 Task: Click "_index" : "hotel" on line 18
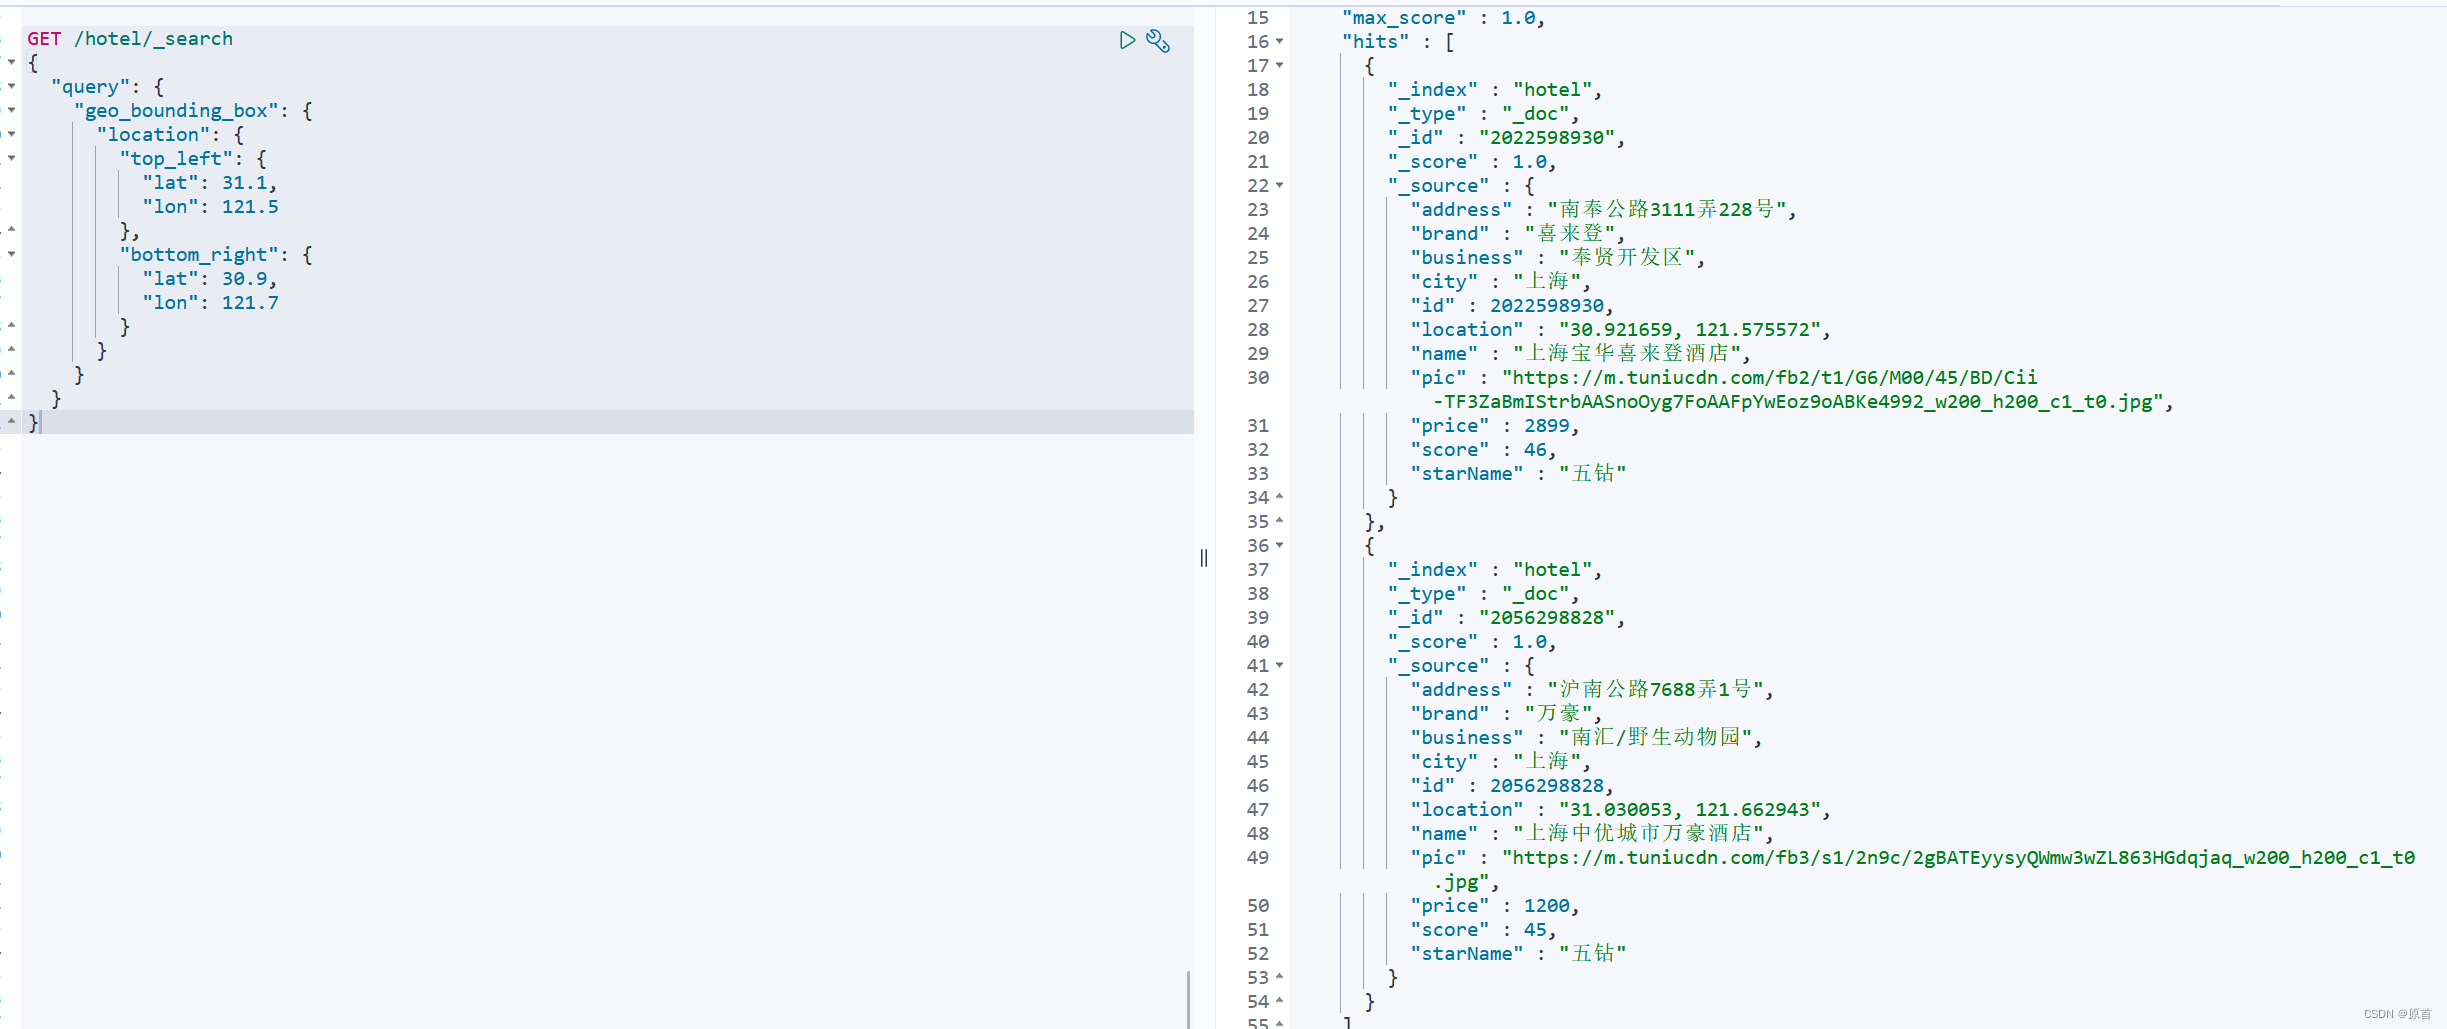(x=1494, y=90)
